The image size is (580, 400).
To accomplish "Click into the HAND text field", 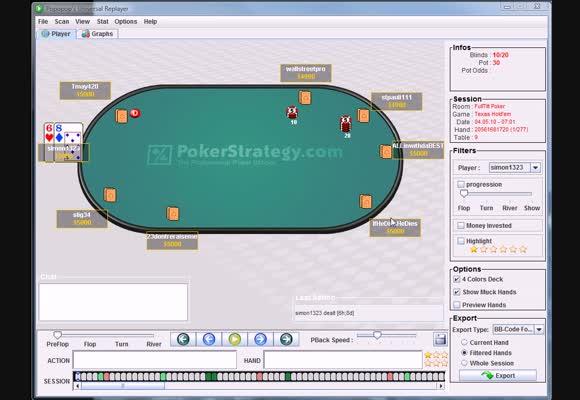I will coord(343,360).
